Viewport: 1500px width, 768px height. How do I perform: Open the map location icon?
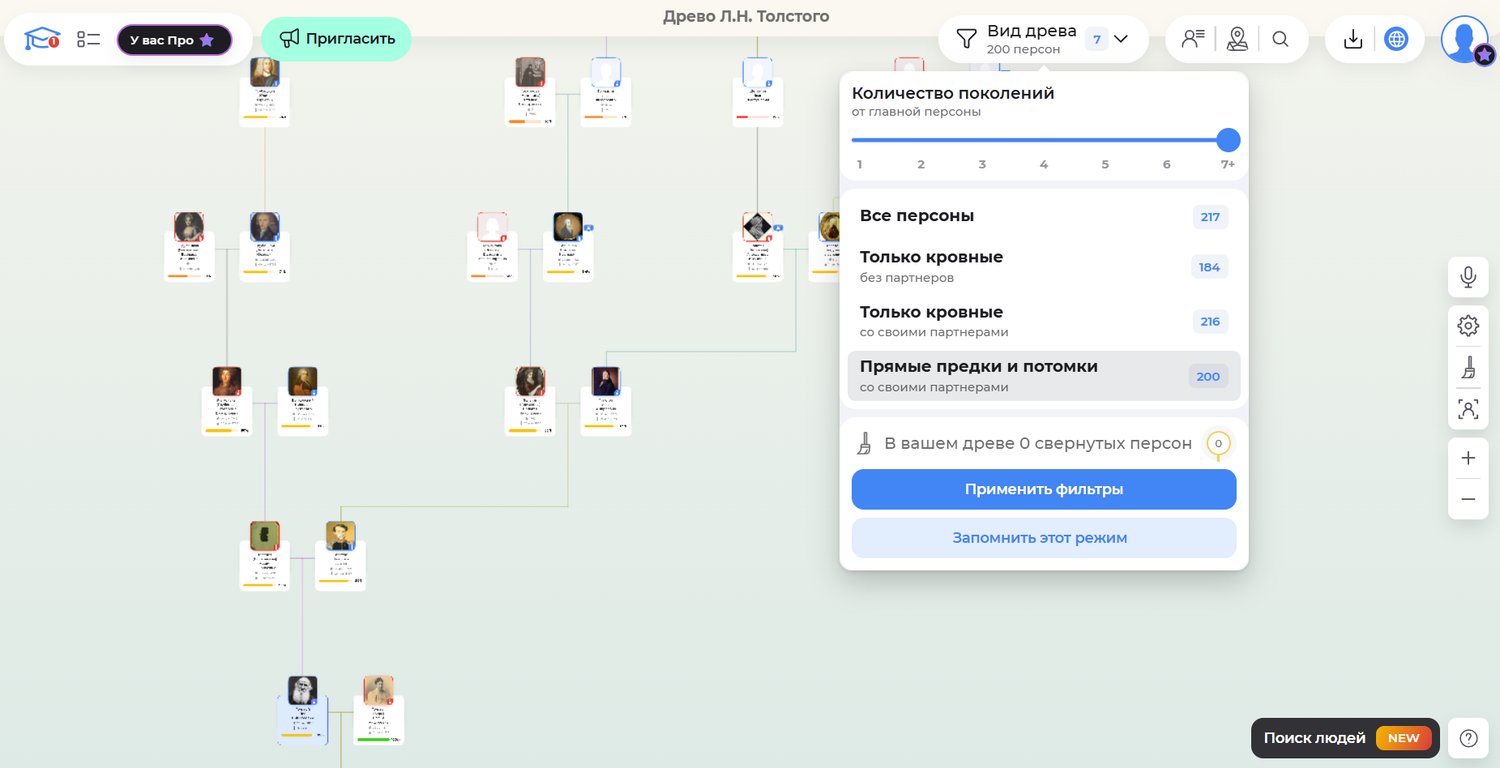(x=1238, y=39)
